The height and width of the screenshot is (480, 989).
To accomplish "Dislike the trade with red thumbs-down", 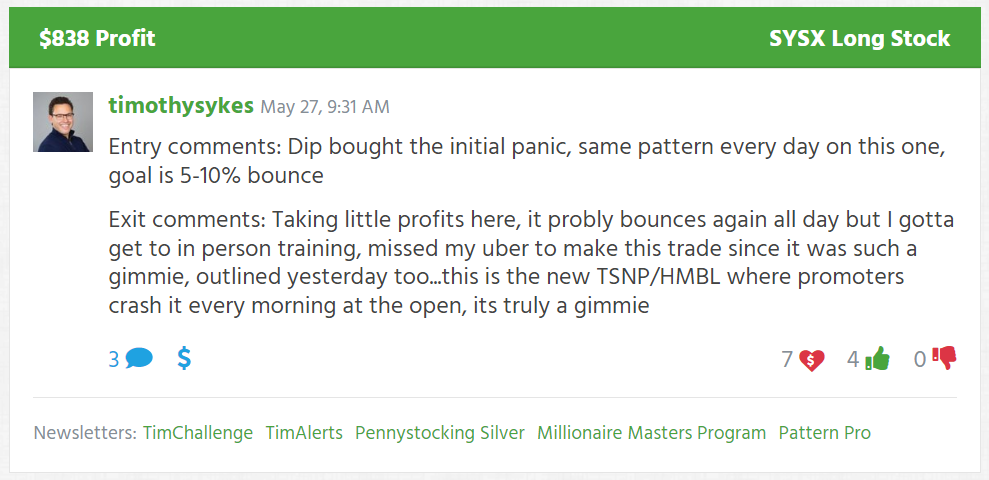I will click(x=944, y=359).
